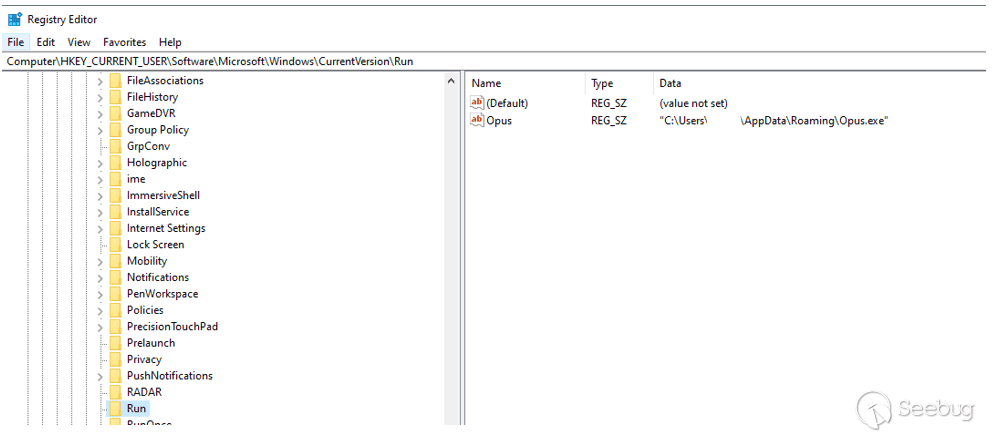Viewport: 1002px width, 437px height.
Task: Open the View menu
Action: (79, 42)
